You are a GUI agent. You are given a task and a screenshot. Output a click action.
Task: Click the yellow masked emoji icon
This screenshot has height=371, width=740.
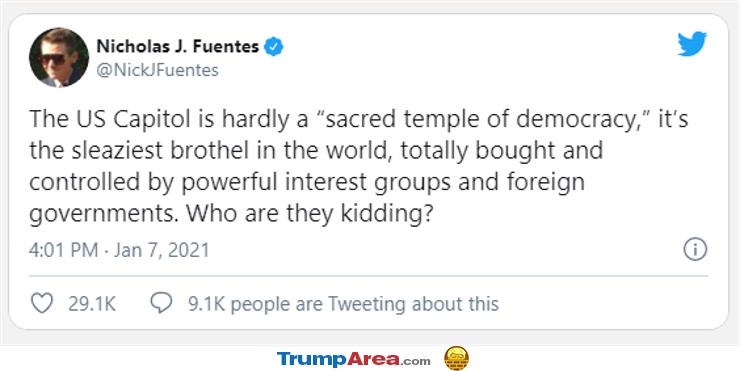coord(456,358)
